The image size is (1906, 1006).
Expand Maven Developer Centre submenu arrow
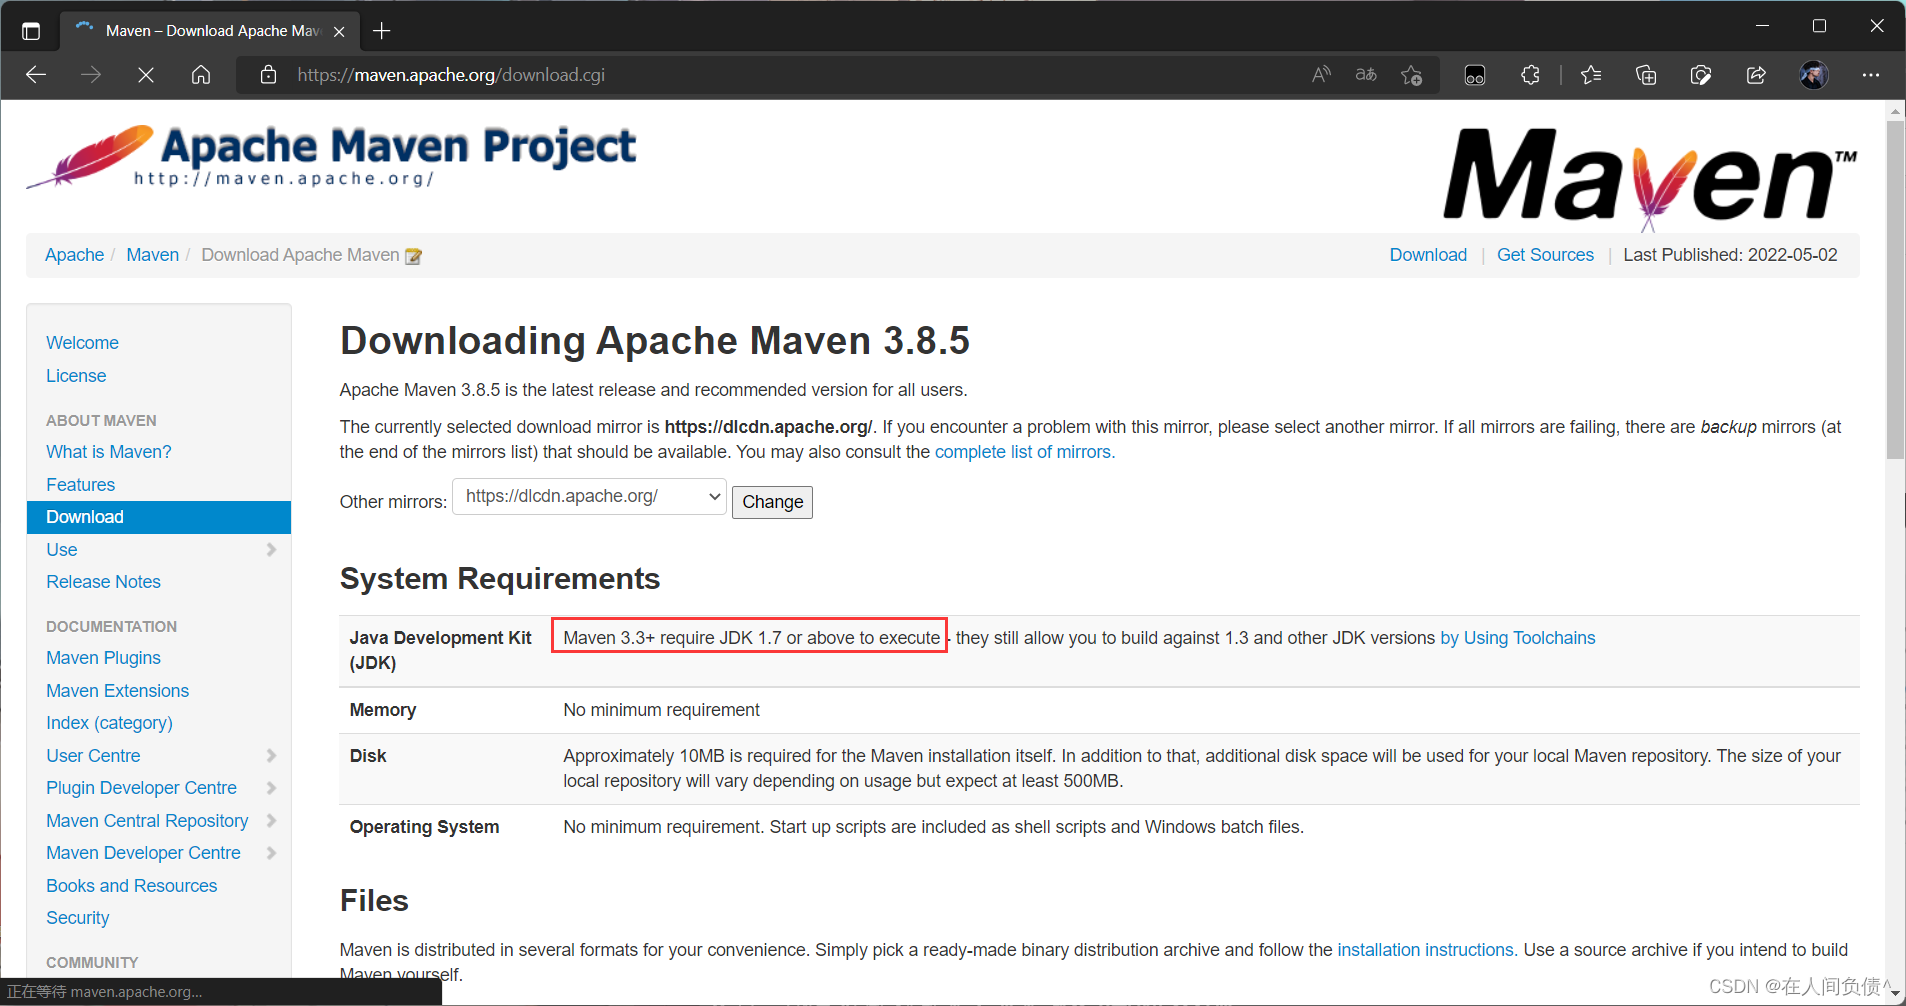271,853
